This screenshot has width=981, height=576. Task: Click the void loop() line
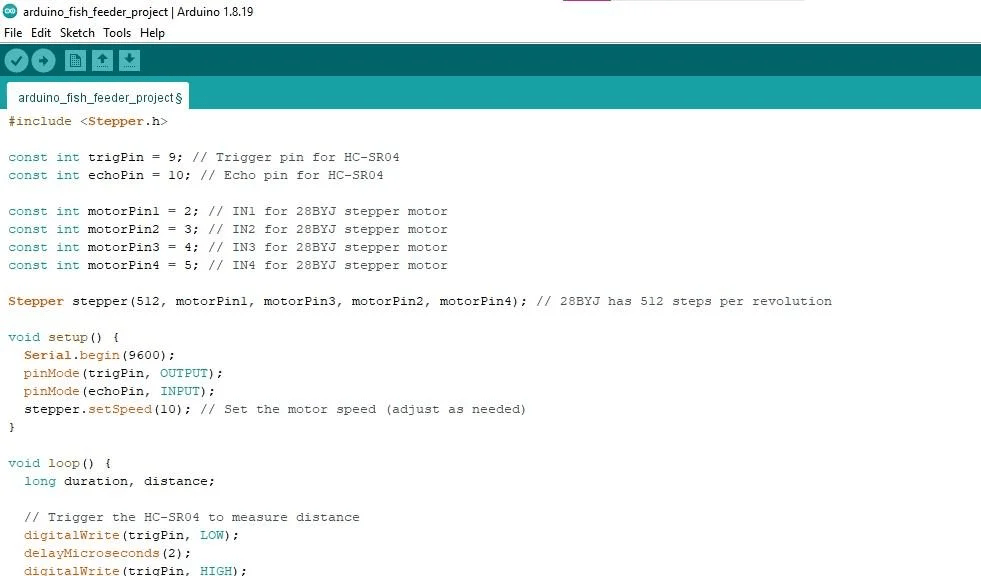point(60,463)
